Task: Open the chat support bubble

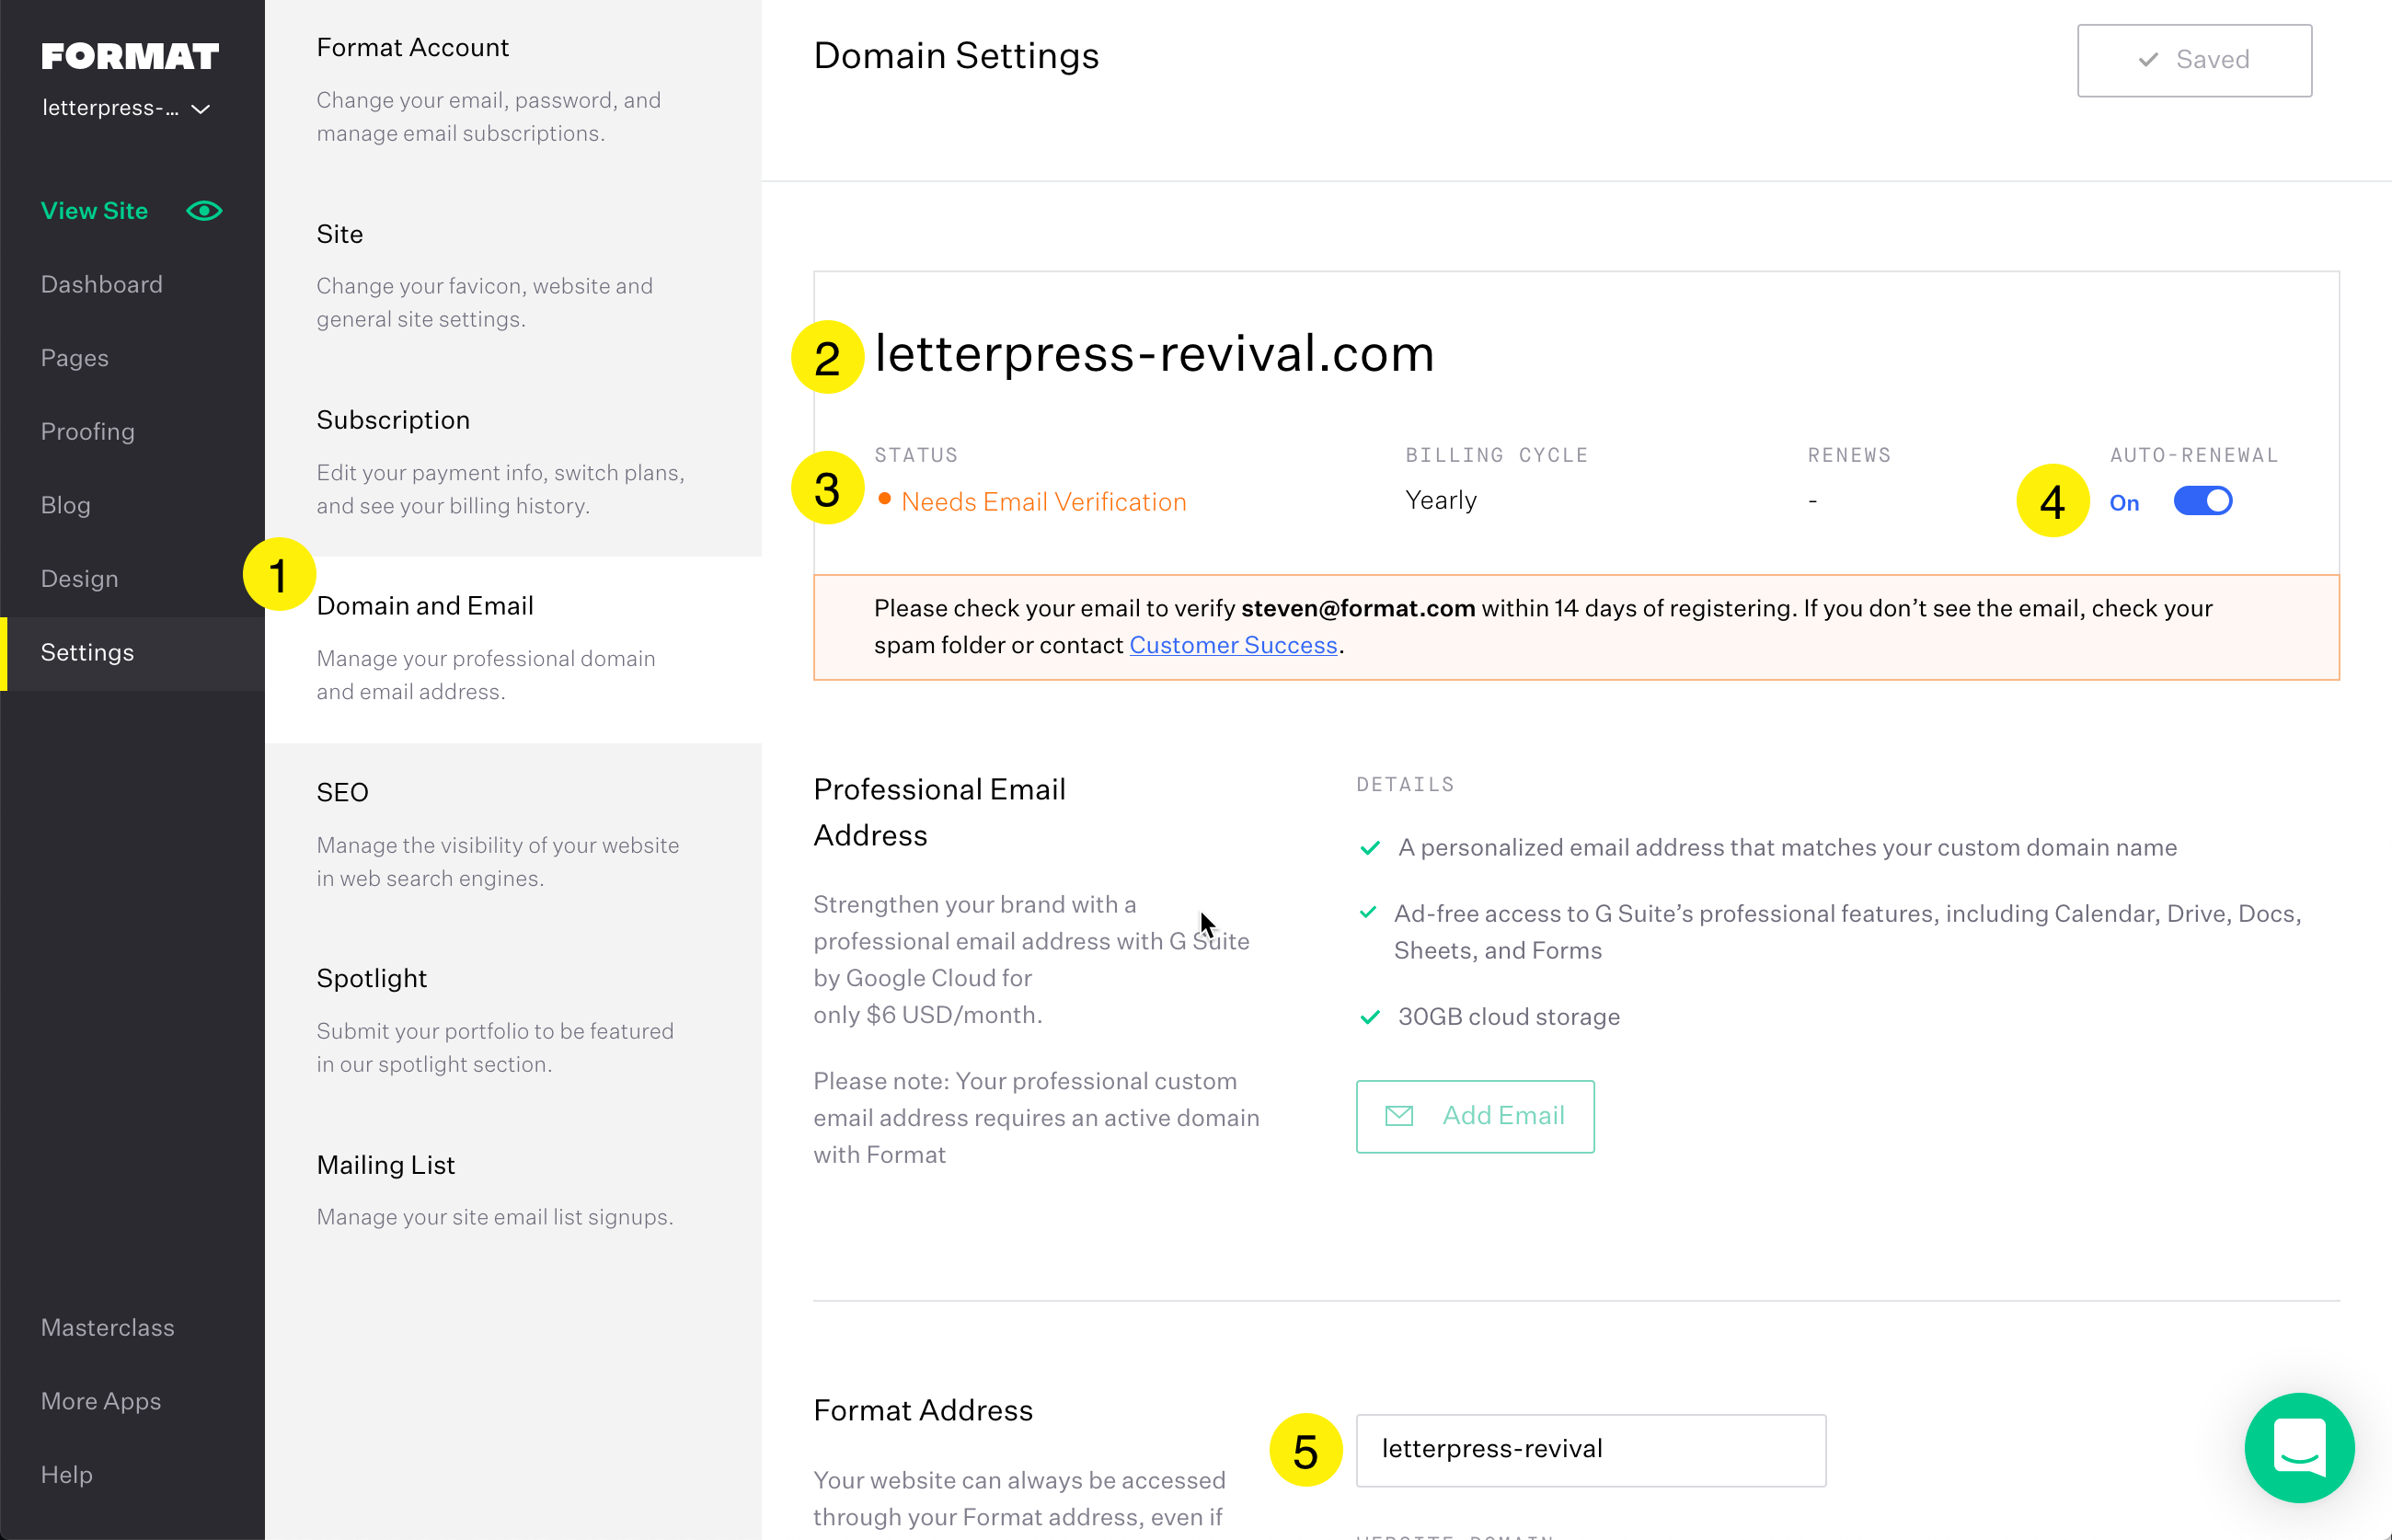Action: click(2299, 1447)
